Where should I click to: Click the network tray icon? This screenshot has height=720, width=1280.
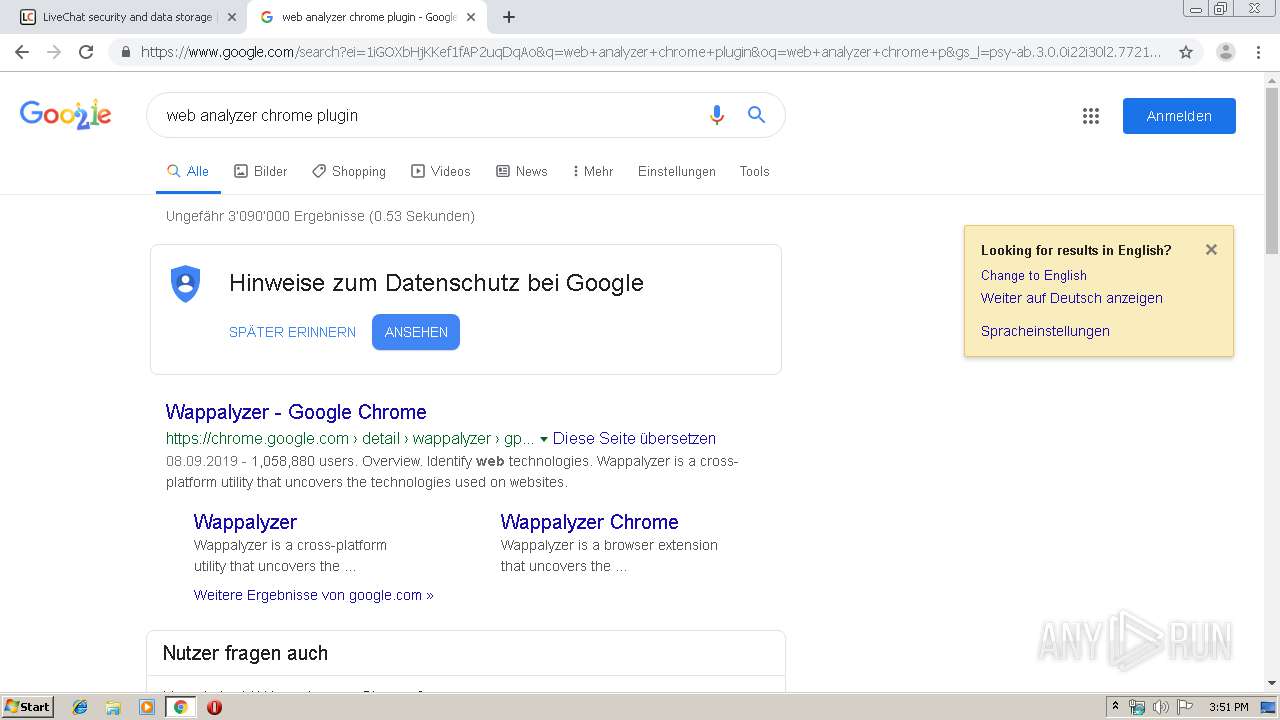(x=1137, y=707)
